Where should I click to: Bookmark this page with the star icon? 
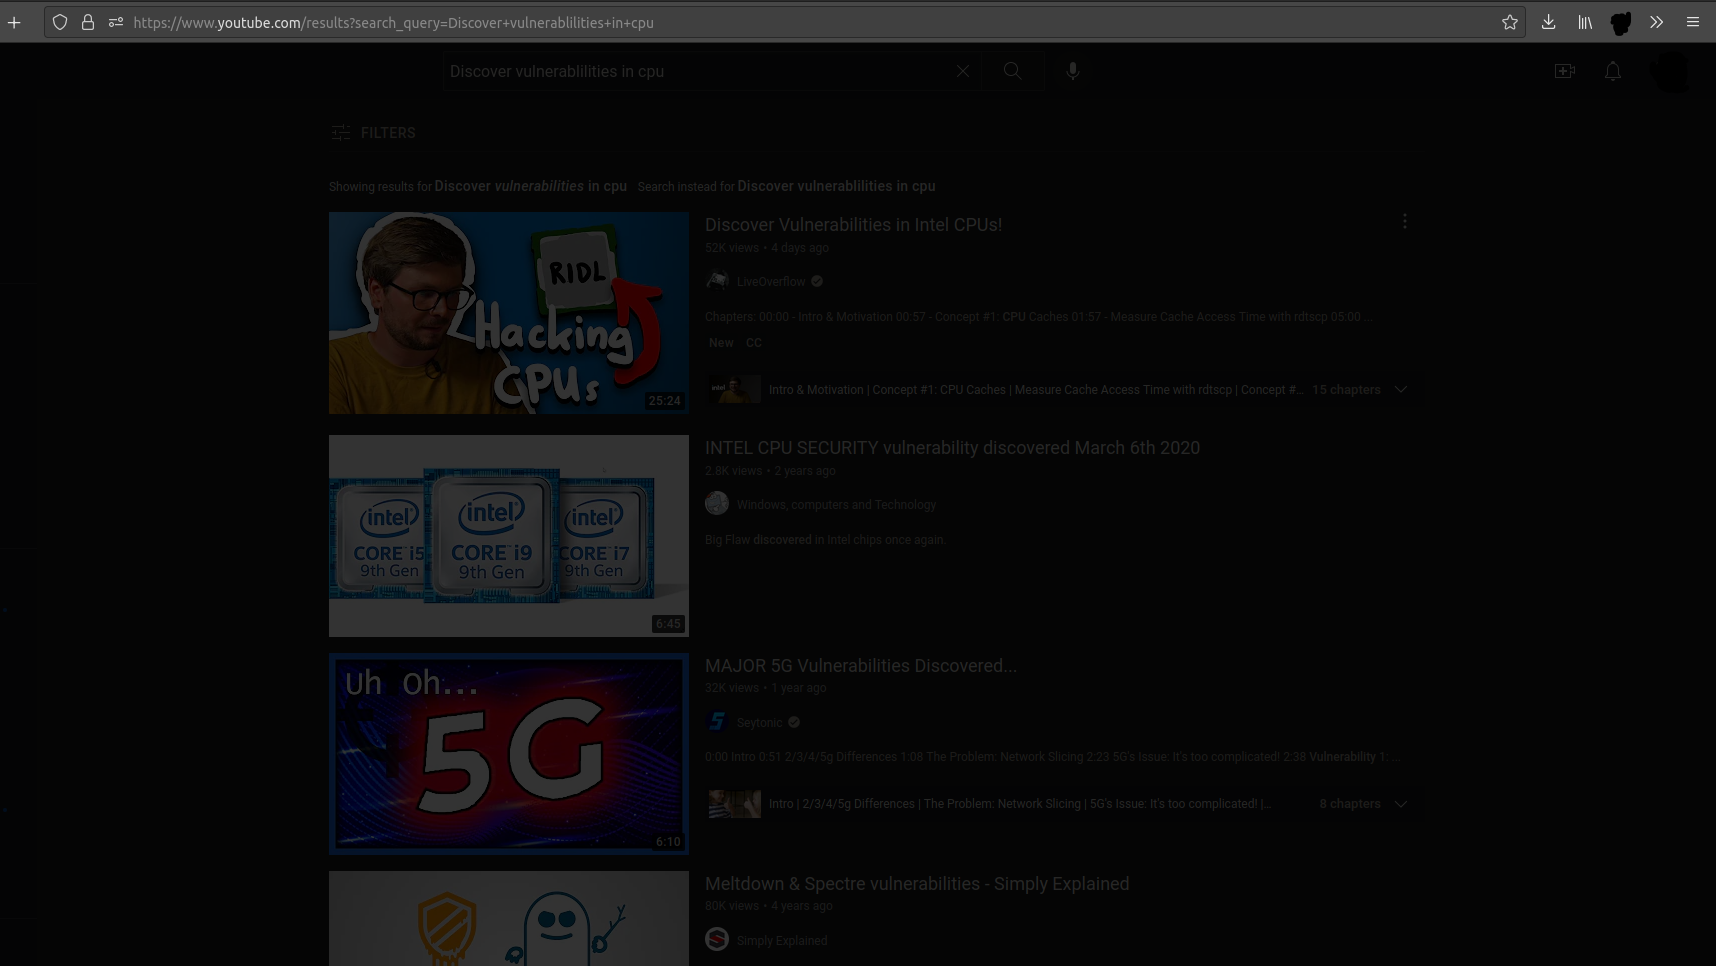pos(1510,22)
